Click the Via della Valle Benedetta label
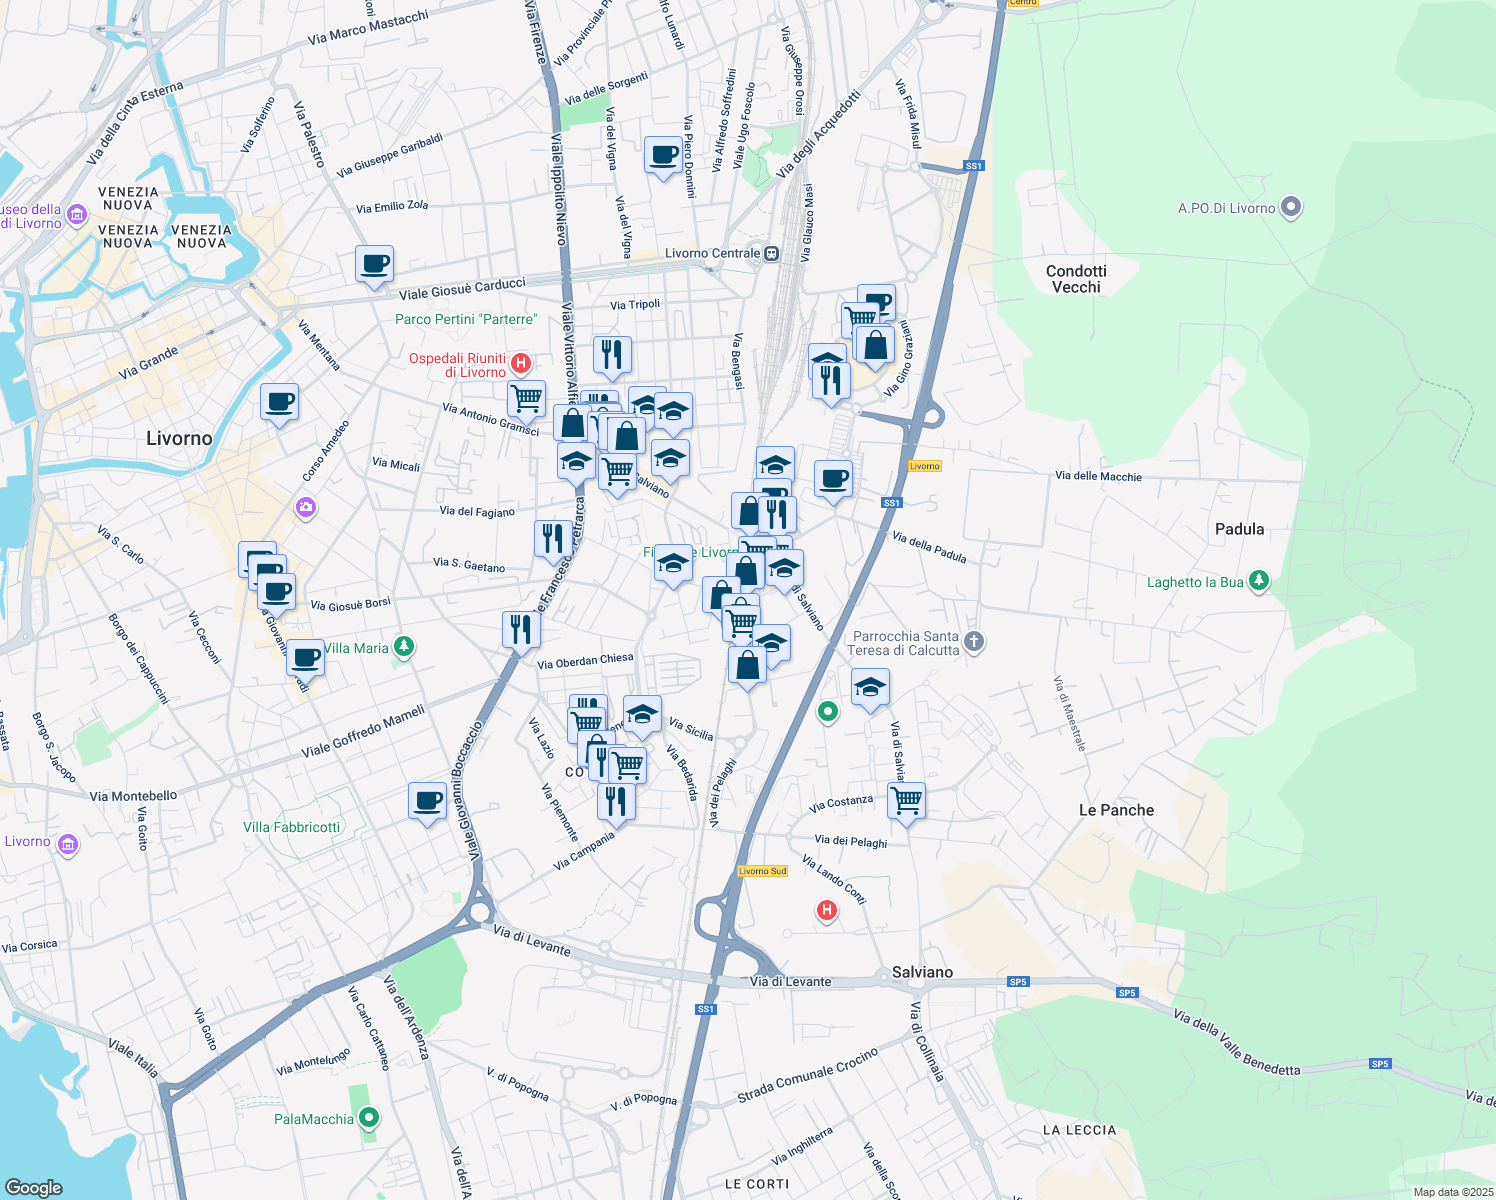1496x1200 pixels. tap(1237, 1043)
